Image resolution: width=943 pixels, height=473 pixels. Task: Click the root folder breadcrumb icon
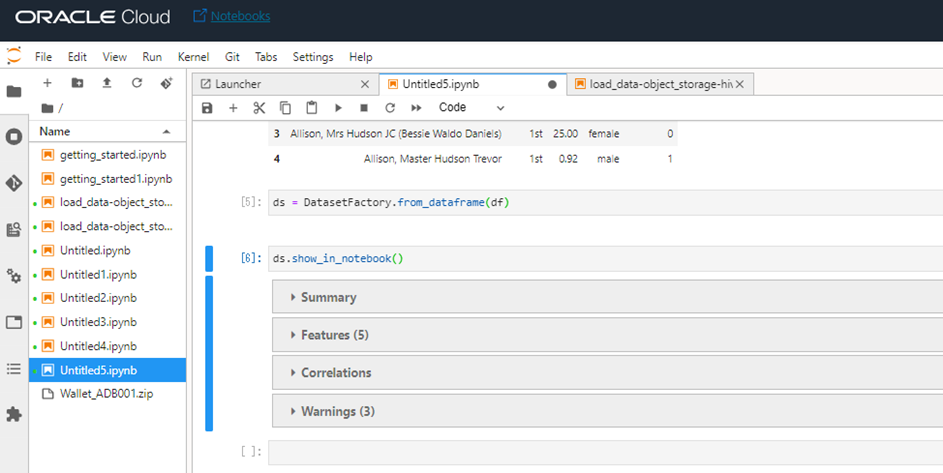click(x=48, y=108)
